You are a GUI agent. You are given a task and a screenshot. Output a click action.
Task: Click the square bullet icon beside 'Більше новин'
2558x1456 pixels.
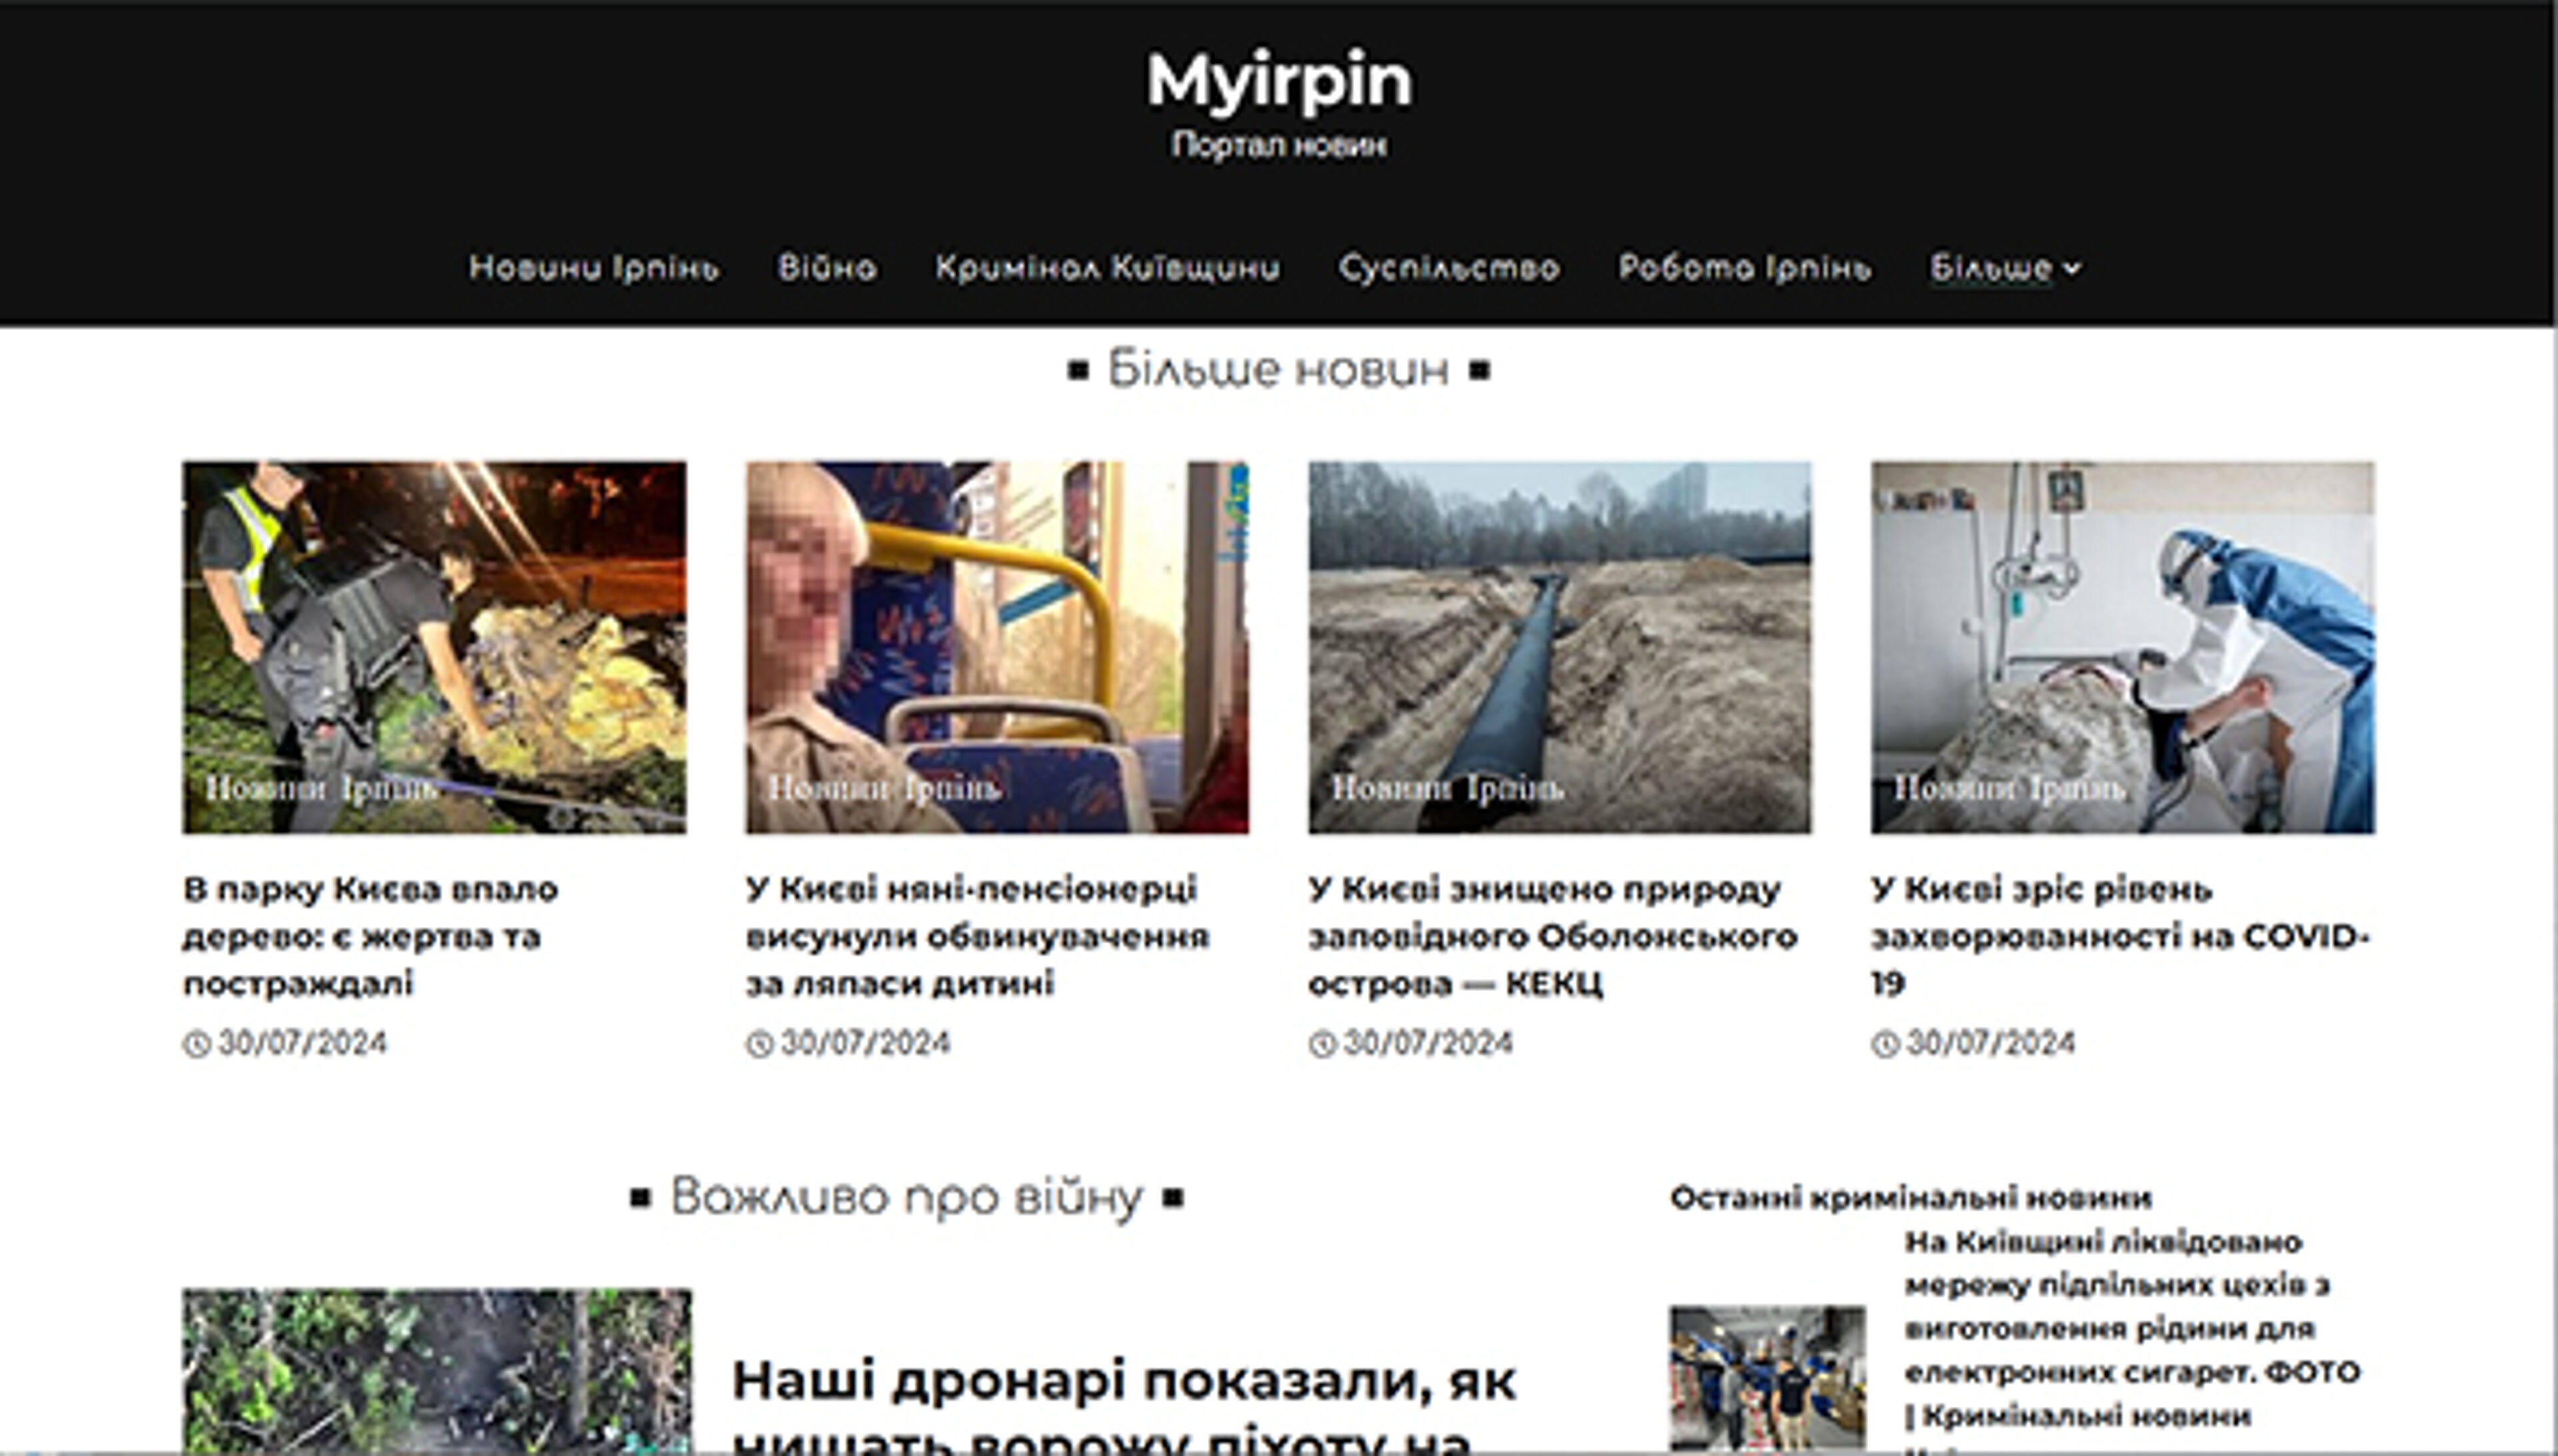click(x=1077, y=369)
